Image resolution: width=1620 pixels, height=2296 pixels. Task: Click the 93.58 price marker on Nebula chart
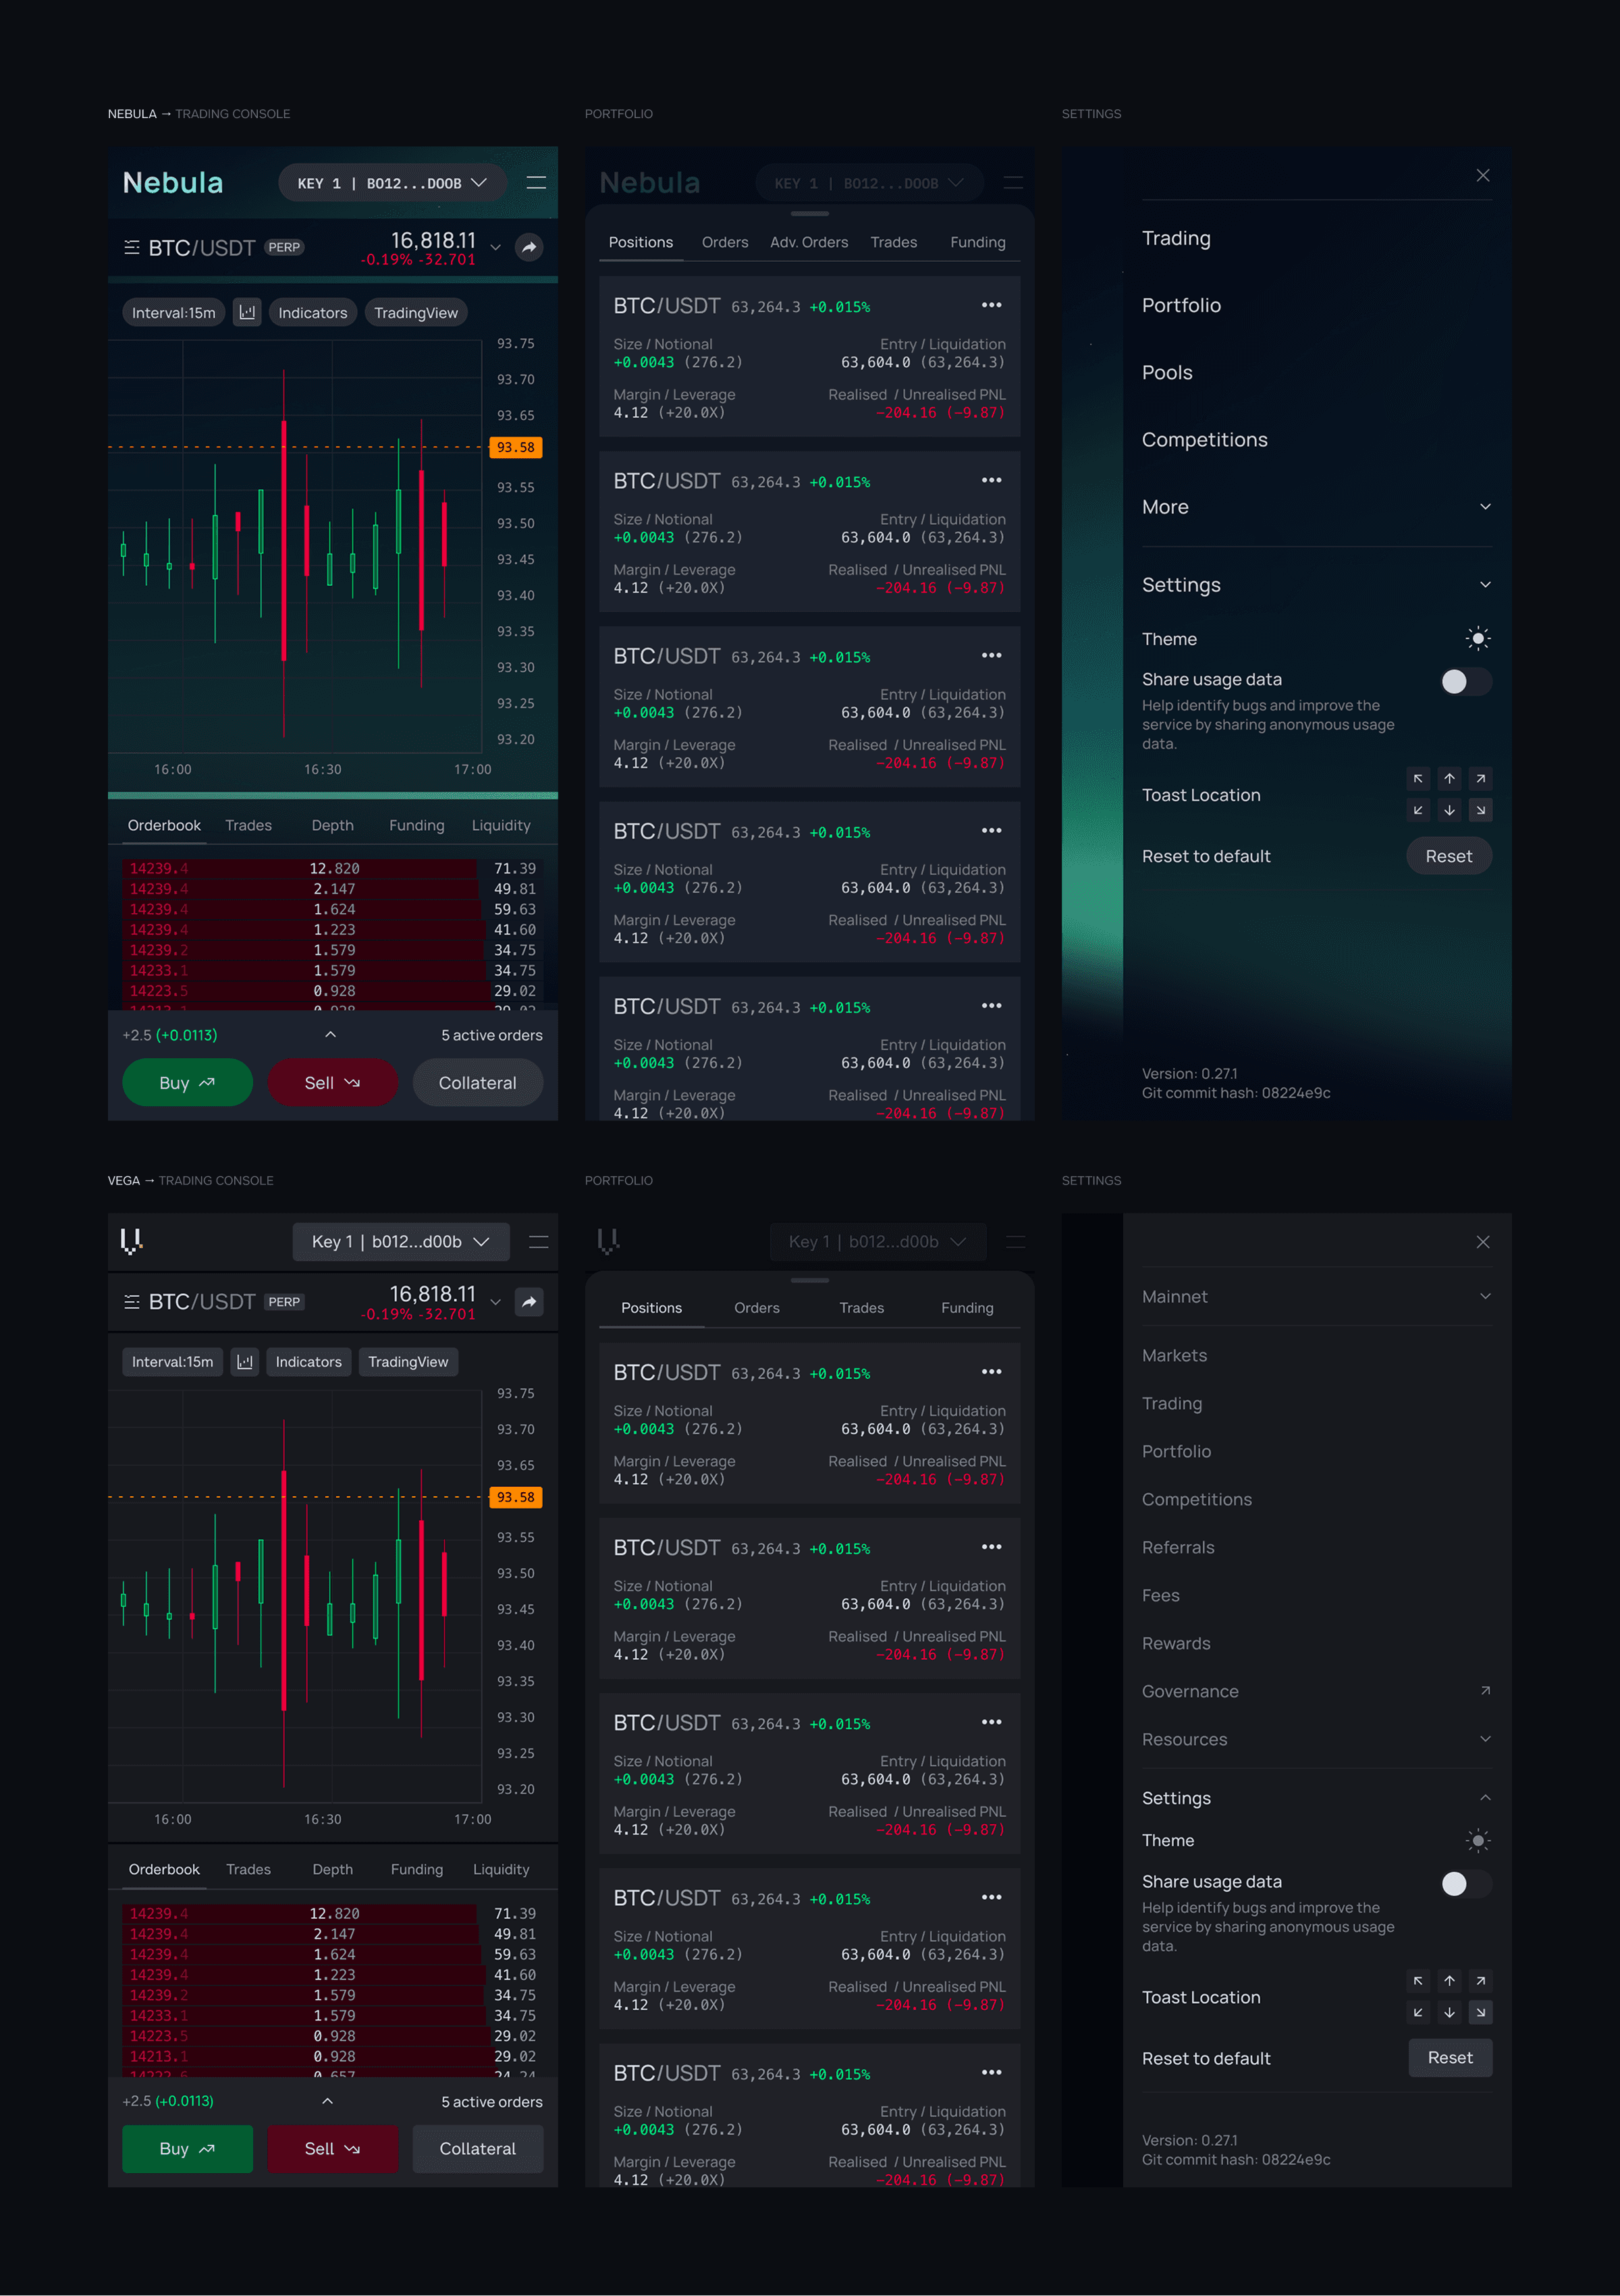tap(515, 447)
